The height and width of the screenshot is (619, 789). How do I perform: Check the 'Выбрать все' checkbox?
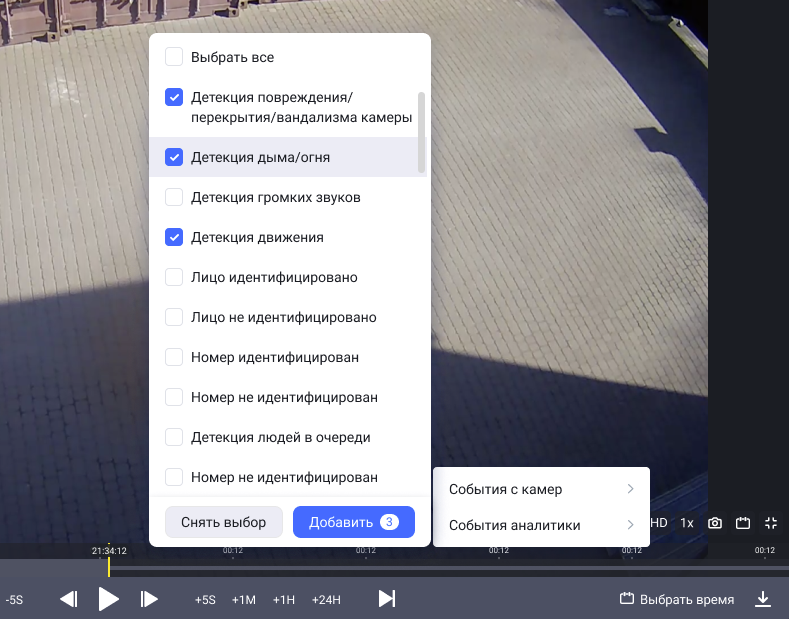click(x=174, y=57)
